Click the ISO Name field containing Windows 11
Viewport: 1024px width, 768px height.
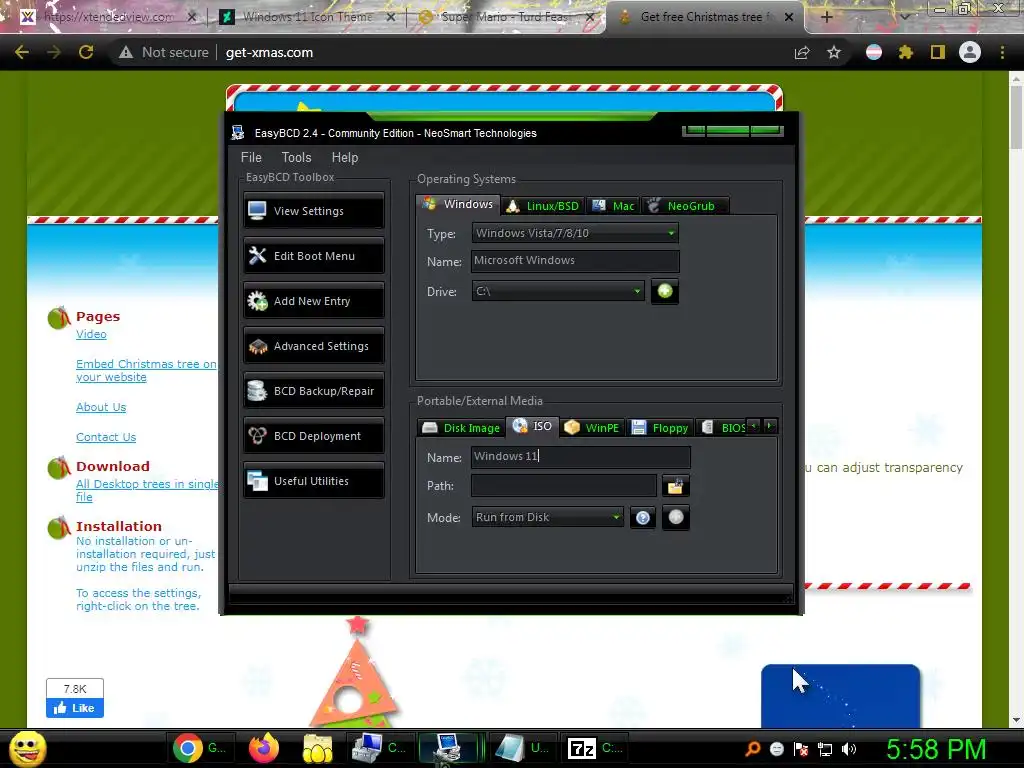581,456
